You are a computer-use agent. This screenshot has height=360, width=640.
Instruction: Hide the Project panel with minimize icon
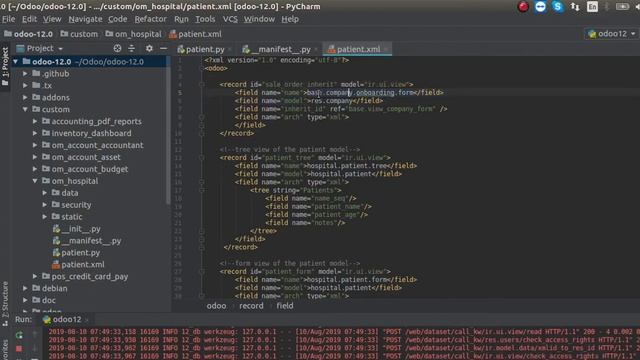(163, 49)
